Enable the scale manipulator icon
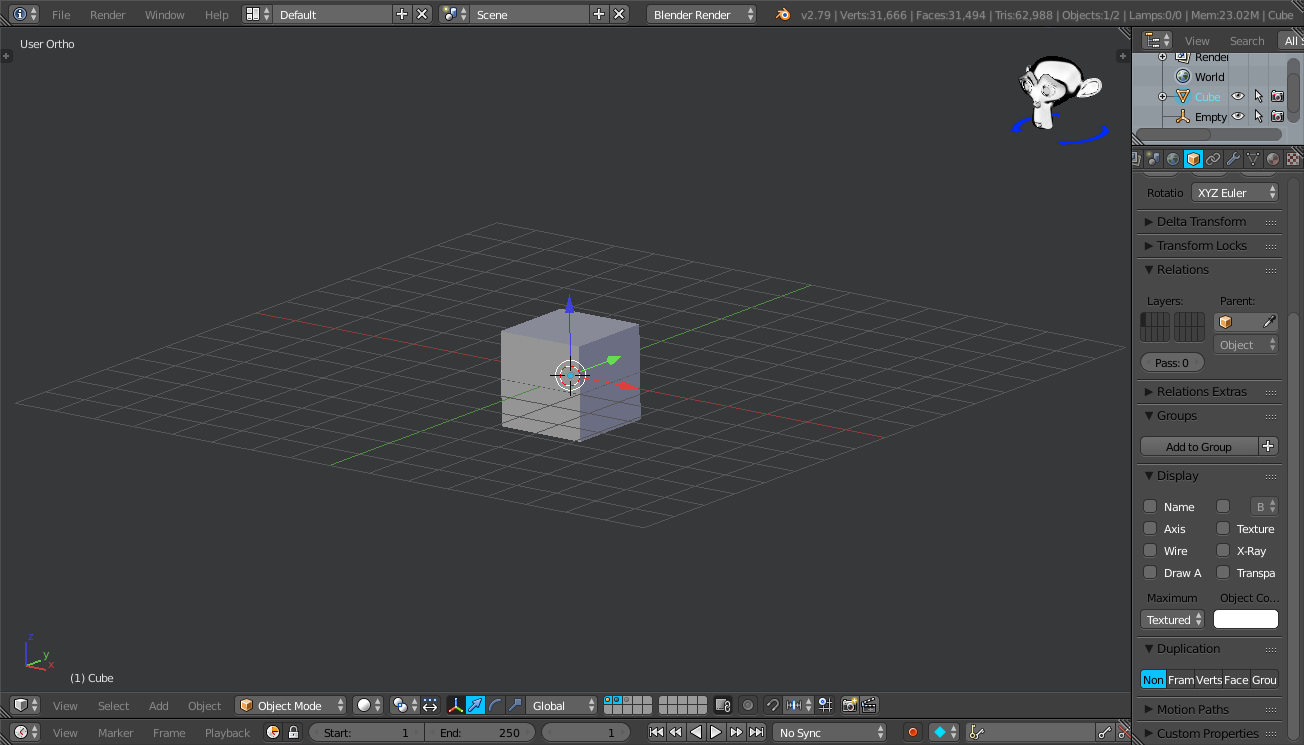The width and height of the screenshot is (1304, 745). point(515,705)
